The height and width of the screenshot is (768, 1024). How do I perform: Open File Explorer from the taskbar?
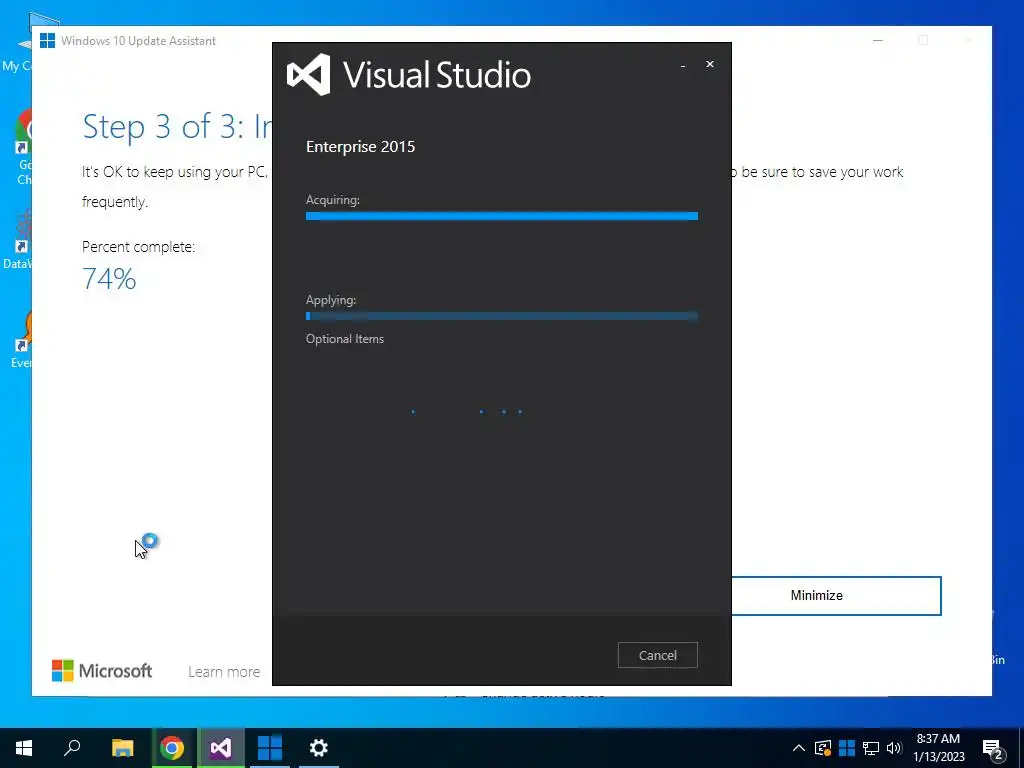coord(122,748)
